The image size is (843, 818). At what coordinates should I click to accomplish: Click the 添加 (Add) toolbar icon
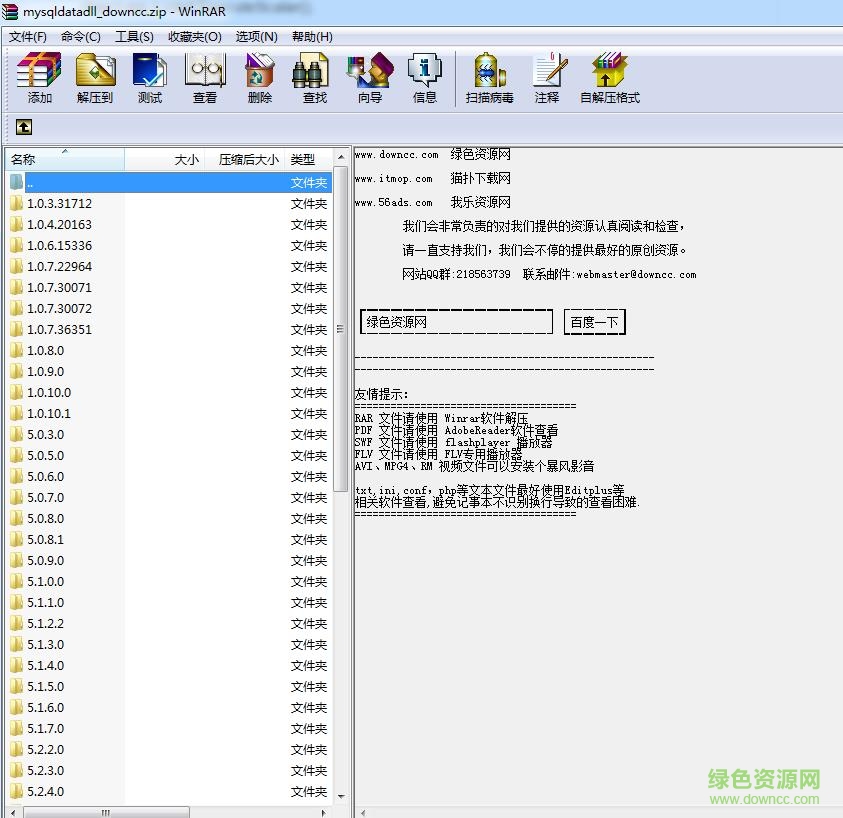coord(38,75)
